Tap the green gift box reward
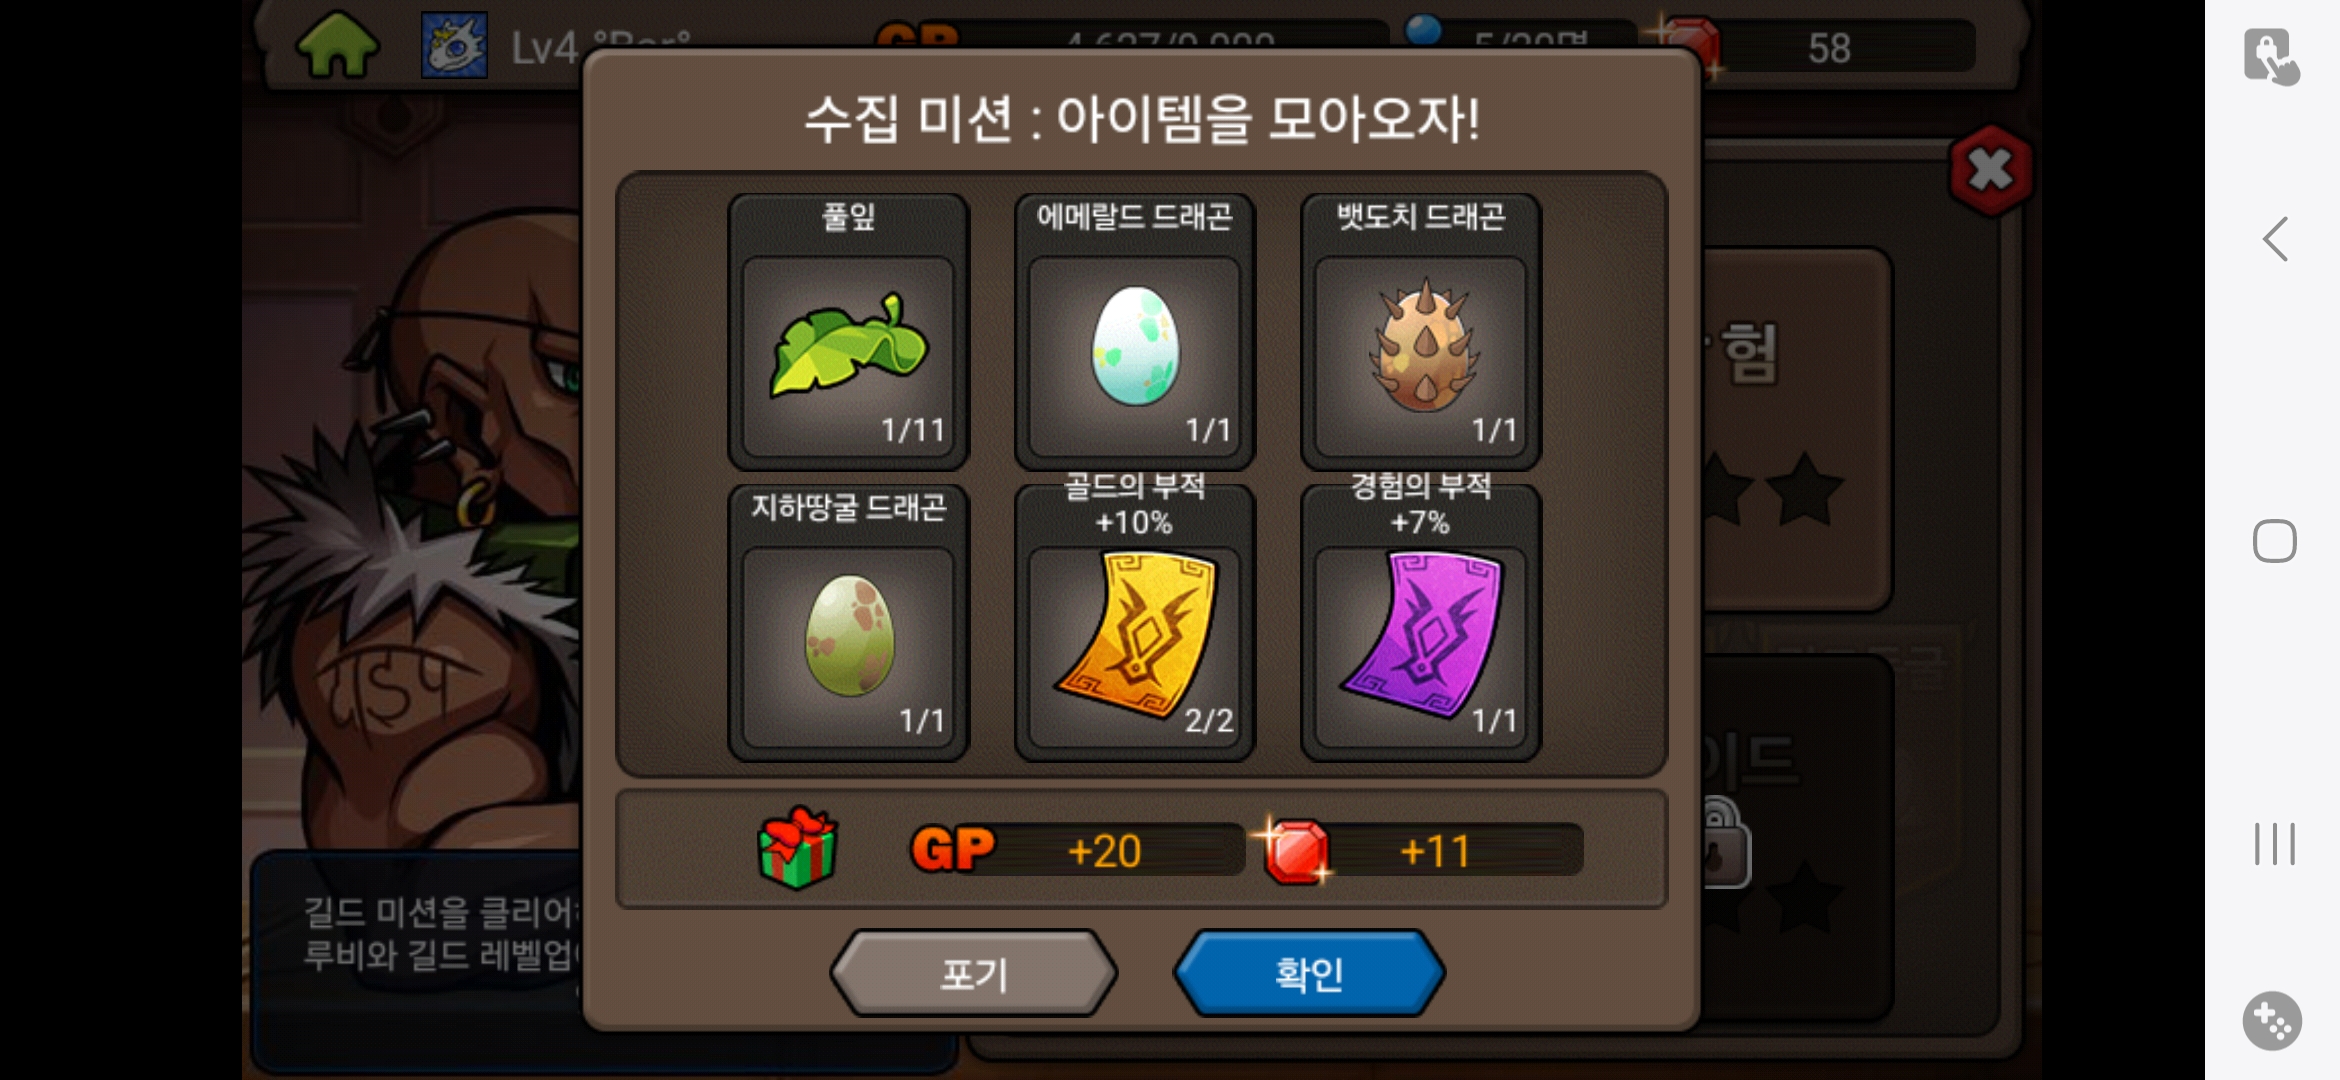Image resolution: width=2340 pixels, height=1080 pixels. tap(797, 848)
